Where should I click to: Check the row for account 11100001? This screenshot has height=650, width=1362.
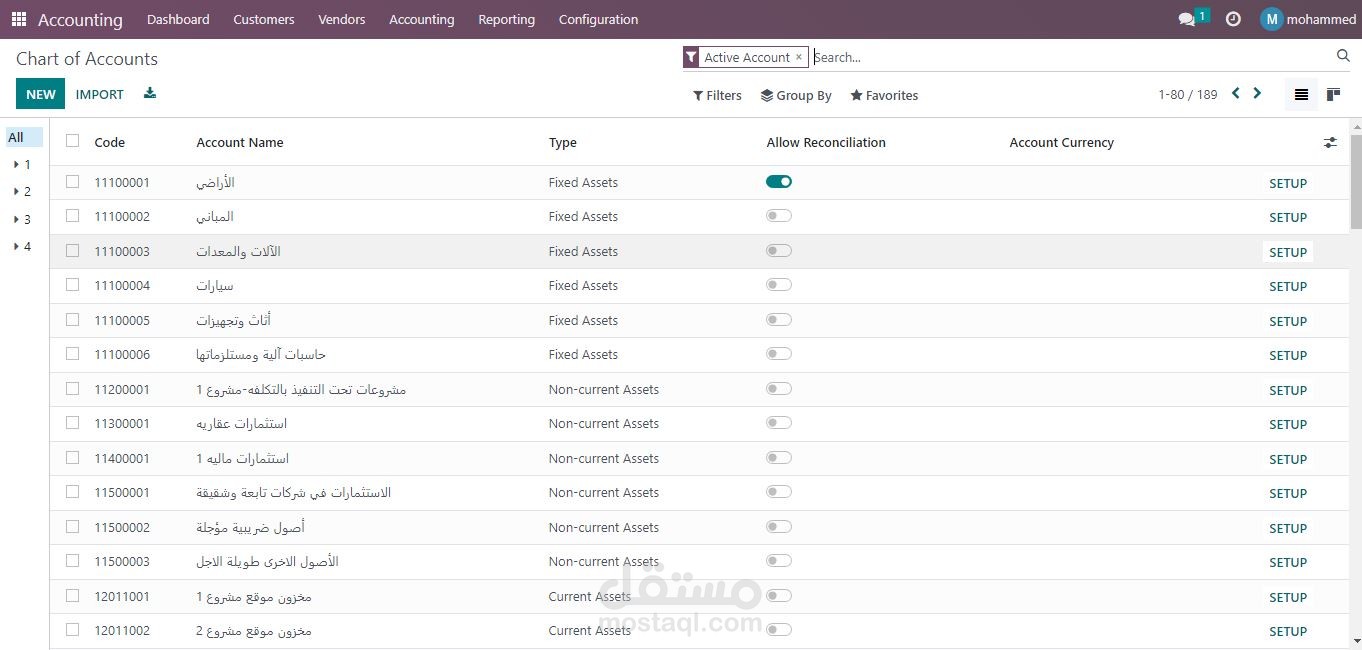72,182
